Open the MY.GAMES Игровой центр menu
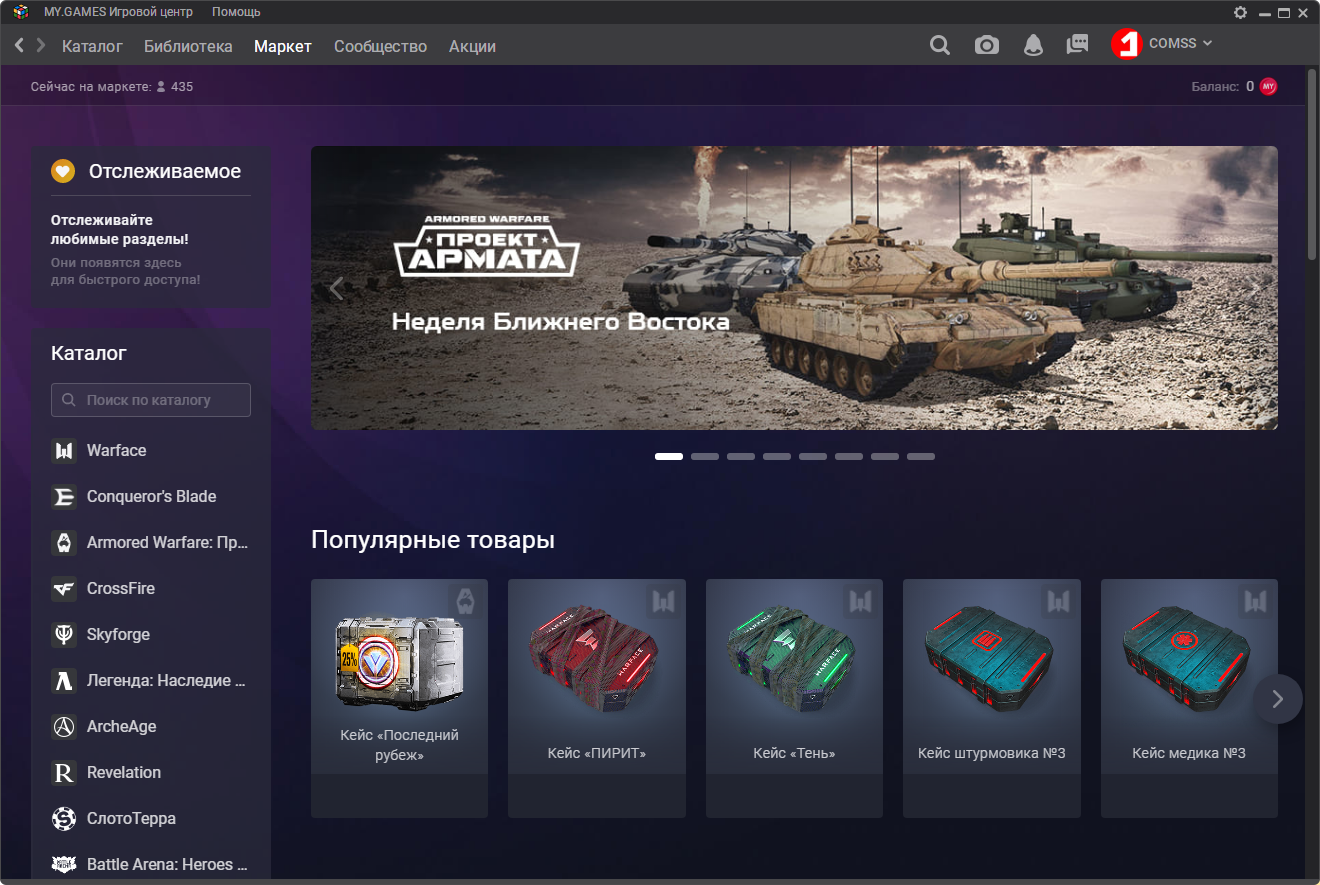Image resolution: width=1320 pixels, height=885 pixels. tap(119, 12)
